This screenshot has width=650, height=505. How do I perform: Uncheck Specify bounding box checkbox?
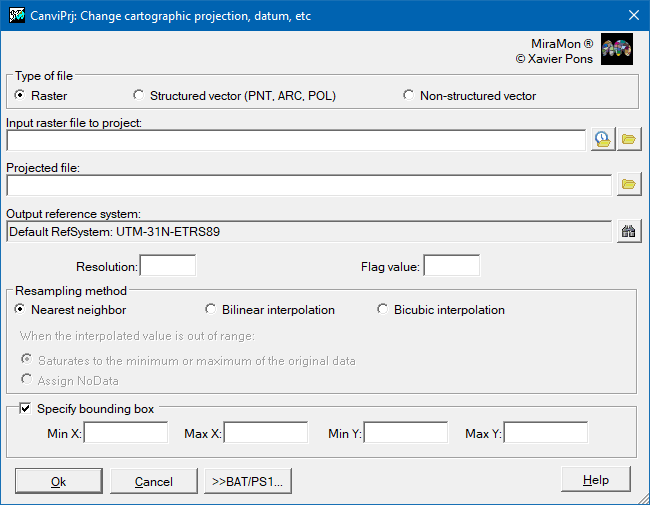pyautogui.click(x=25, y=408)
